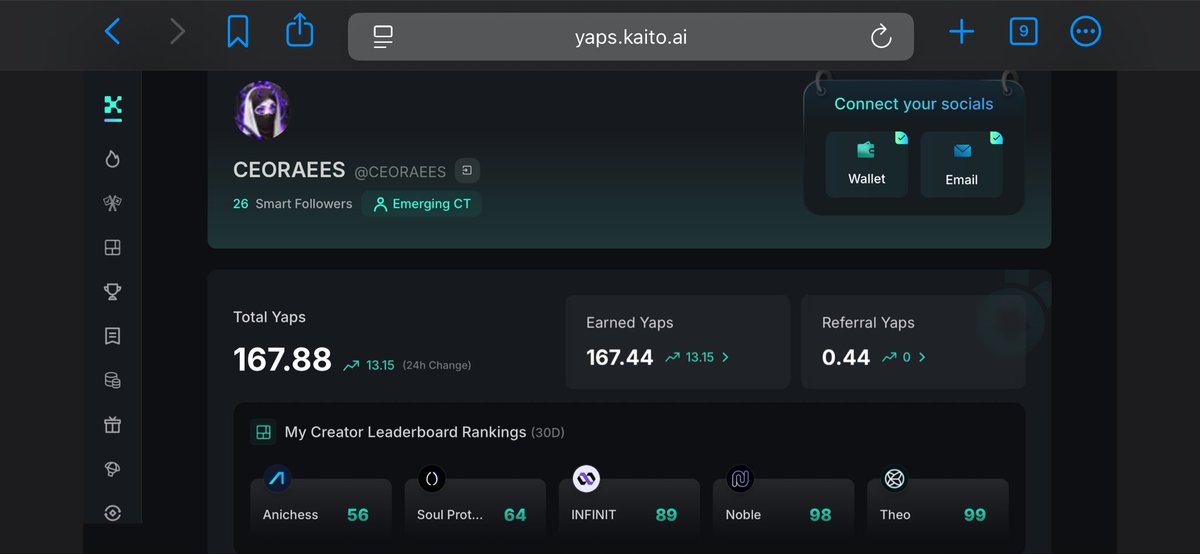
Task: Open the bottom target sidebar icon
Action: (113, 513)
